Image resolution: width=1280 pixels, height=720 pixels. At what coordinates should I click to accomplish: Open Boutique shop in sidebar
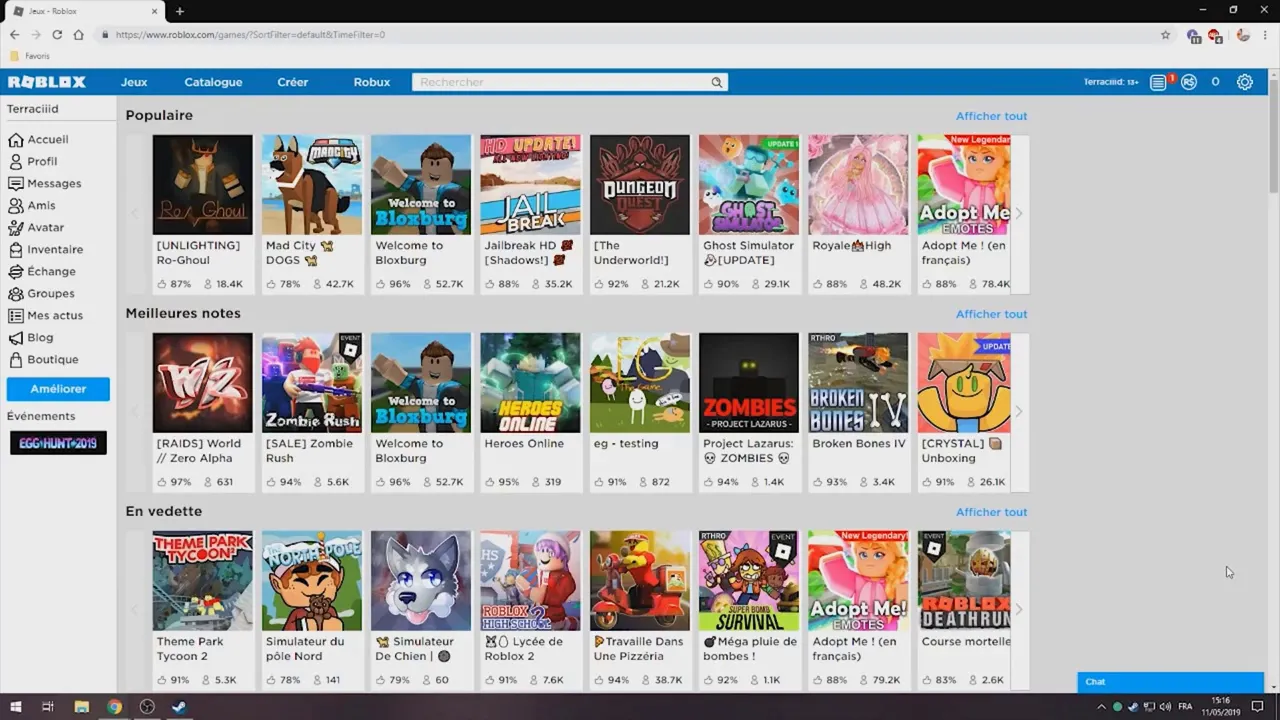click(52, 359)
